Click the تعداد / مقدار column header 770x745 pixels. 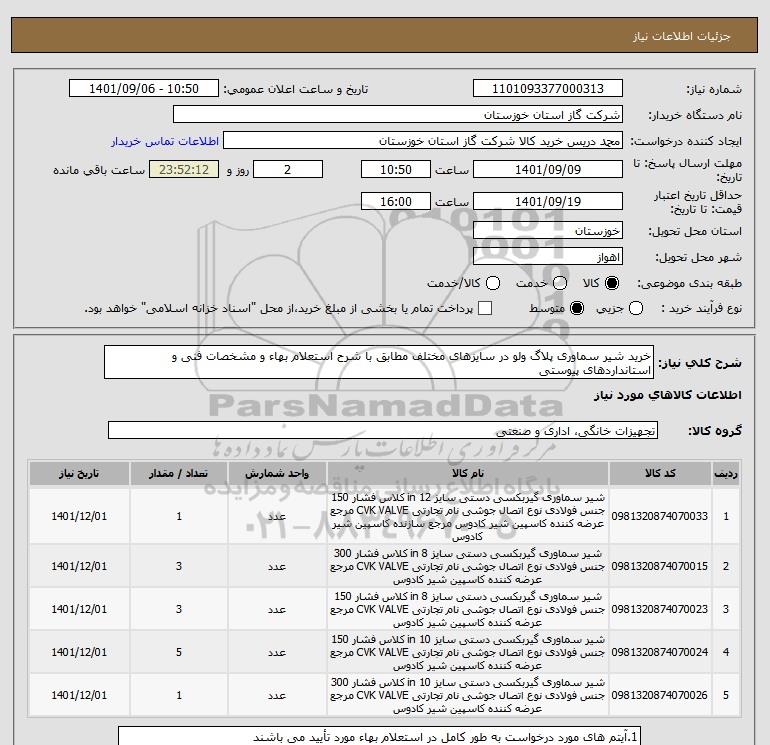pyautogui.click(x=179, y=473)
